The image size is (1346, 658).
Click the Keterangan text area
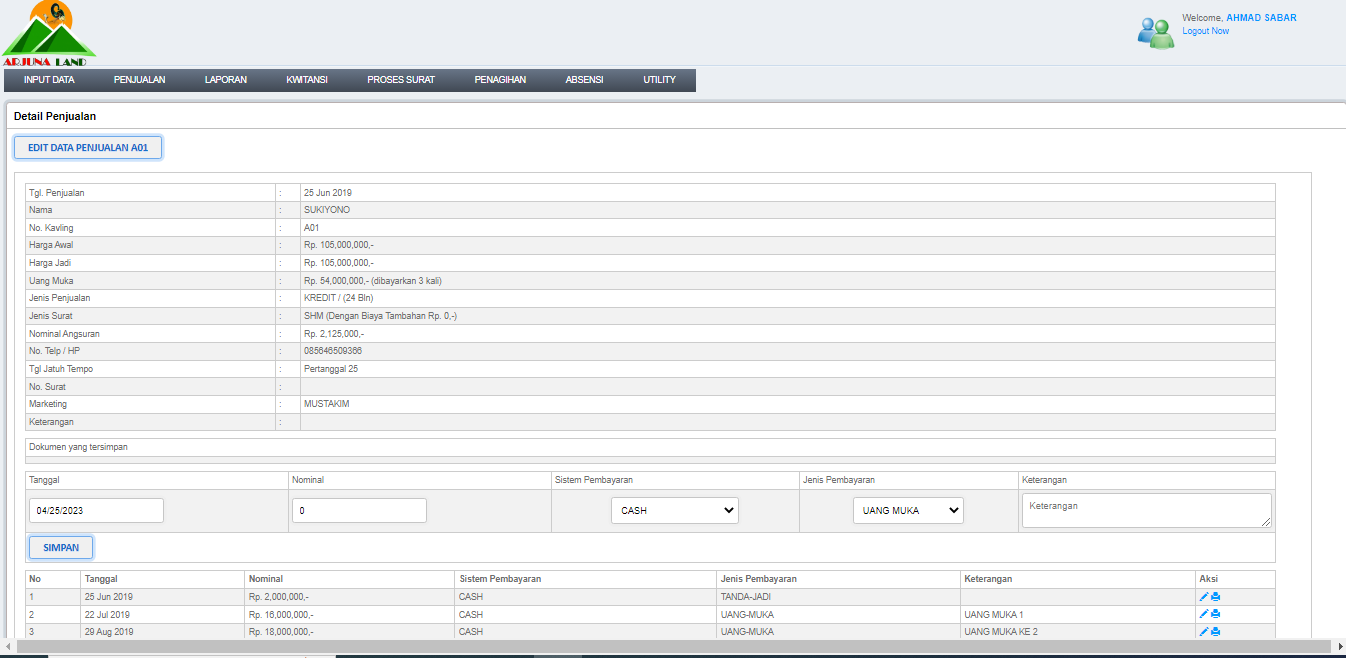coord(1146,510)
